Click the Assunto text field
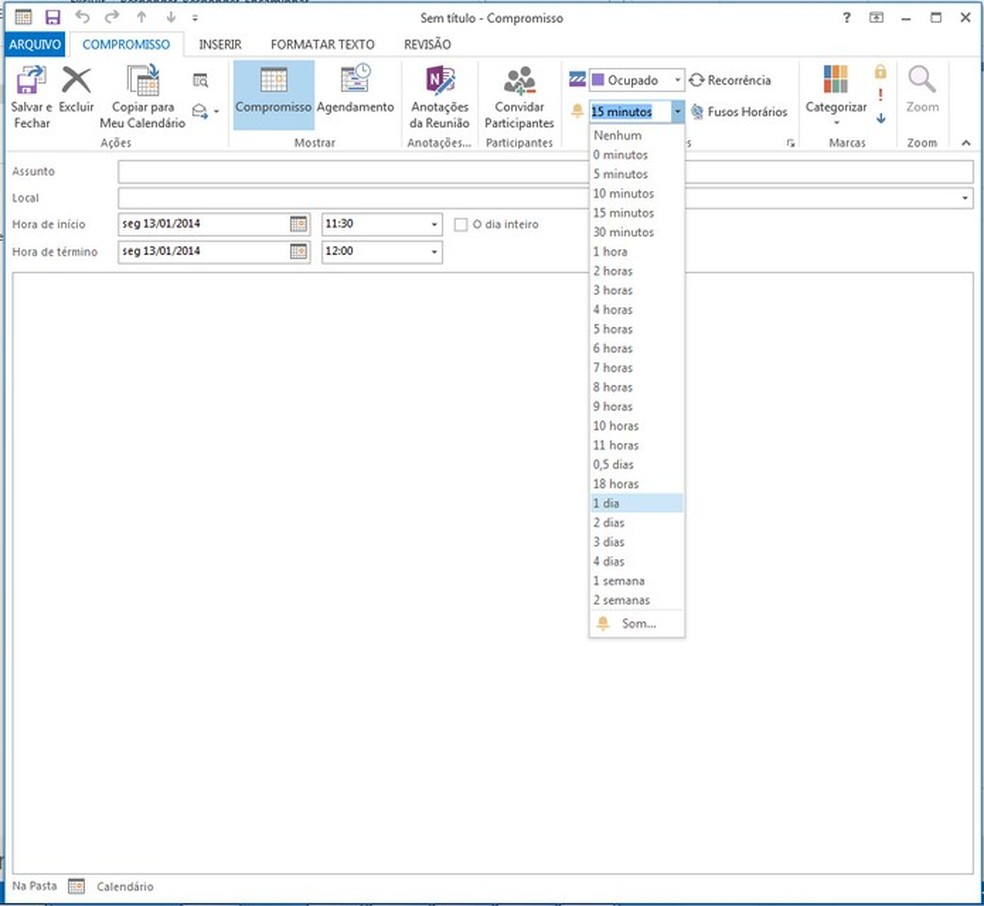 [x=545, y=172]
